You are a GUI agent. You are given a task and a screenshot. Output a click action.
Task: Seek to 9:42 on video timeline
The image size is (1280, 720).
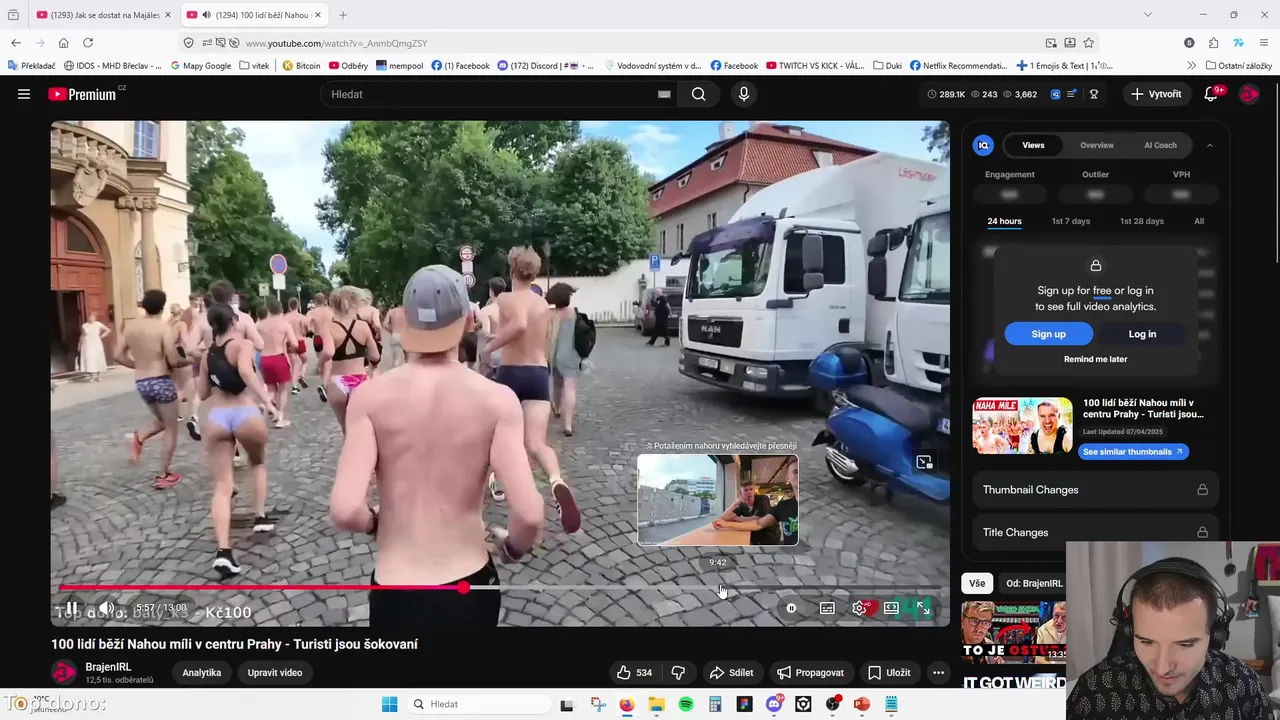[718, 588]
